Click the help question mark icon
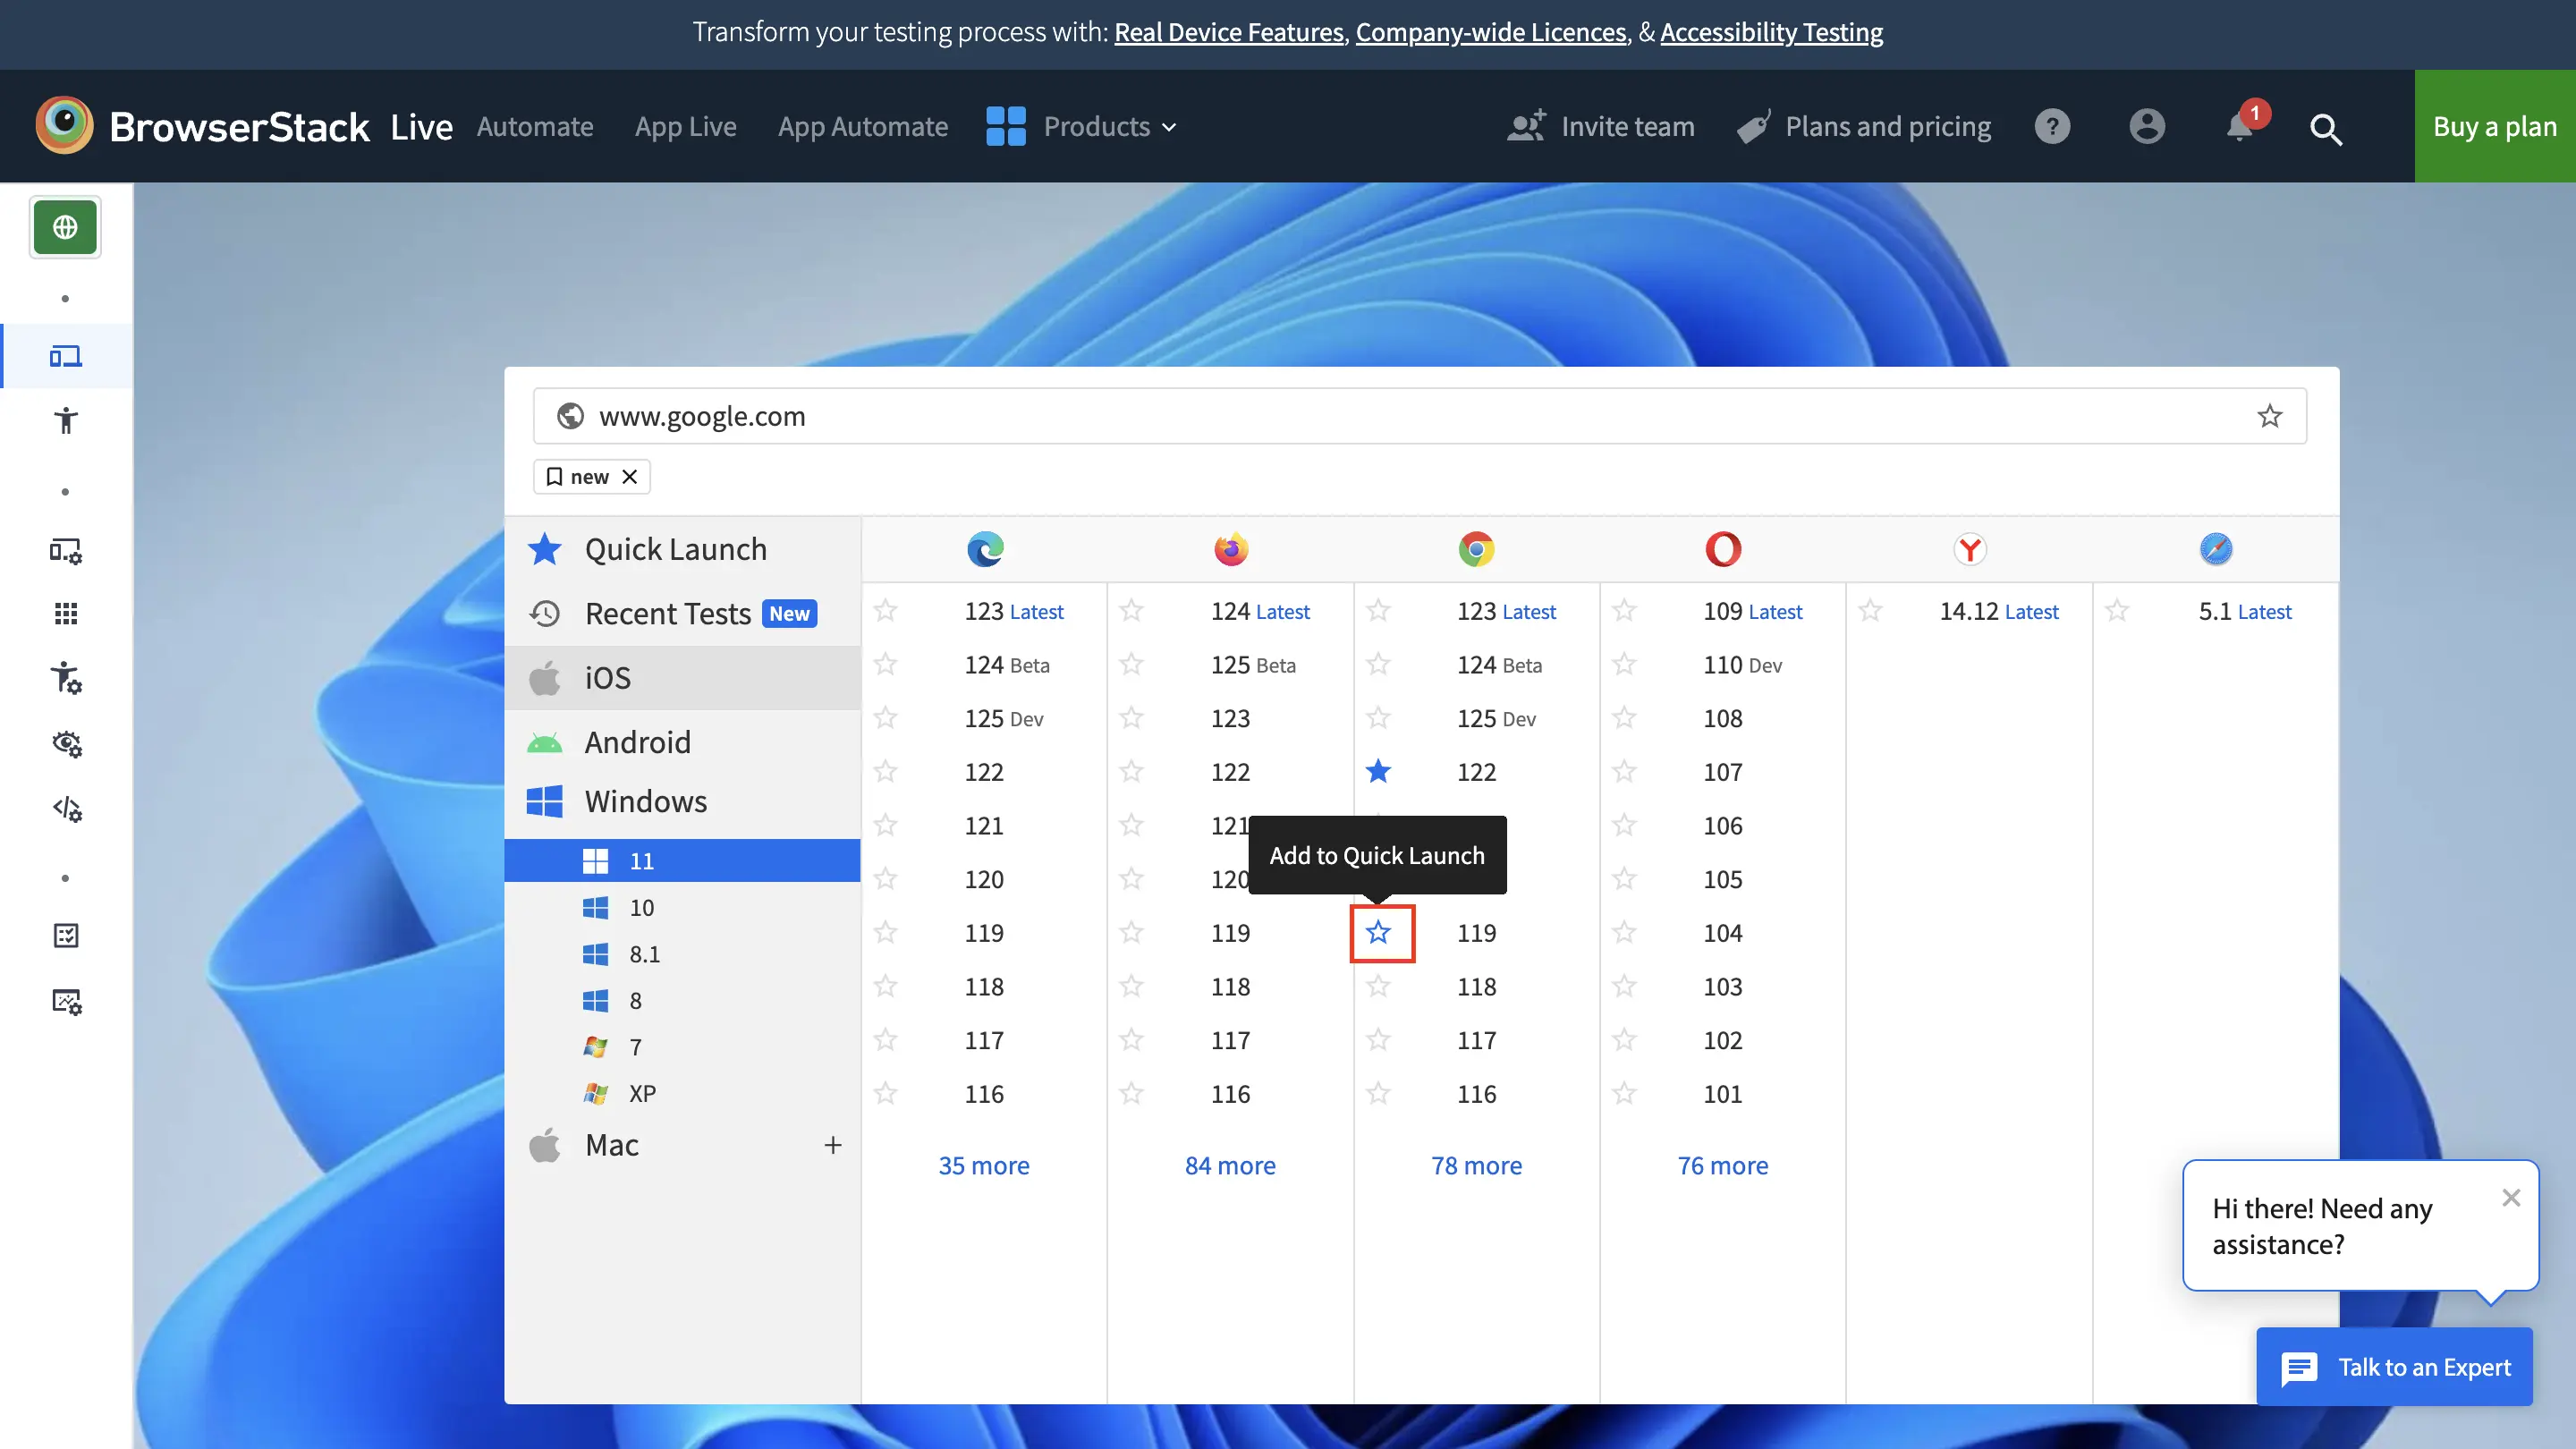Viewport: 2576px width, 1449px height. pyautogui.click(x=2052, y=127)
